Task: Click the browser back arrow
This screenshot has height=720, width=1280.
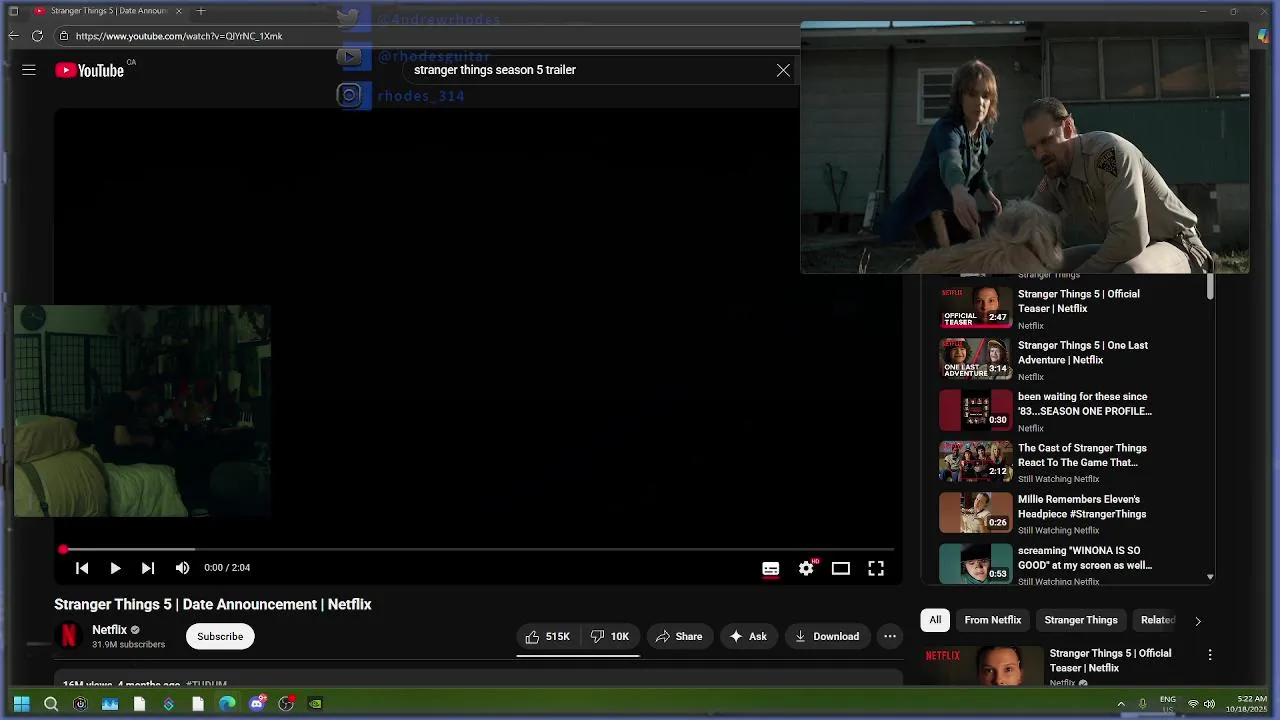Action: coord(14,36)
